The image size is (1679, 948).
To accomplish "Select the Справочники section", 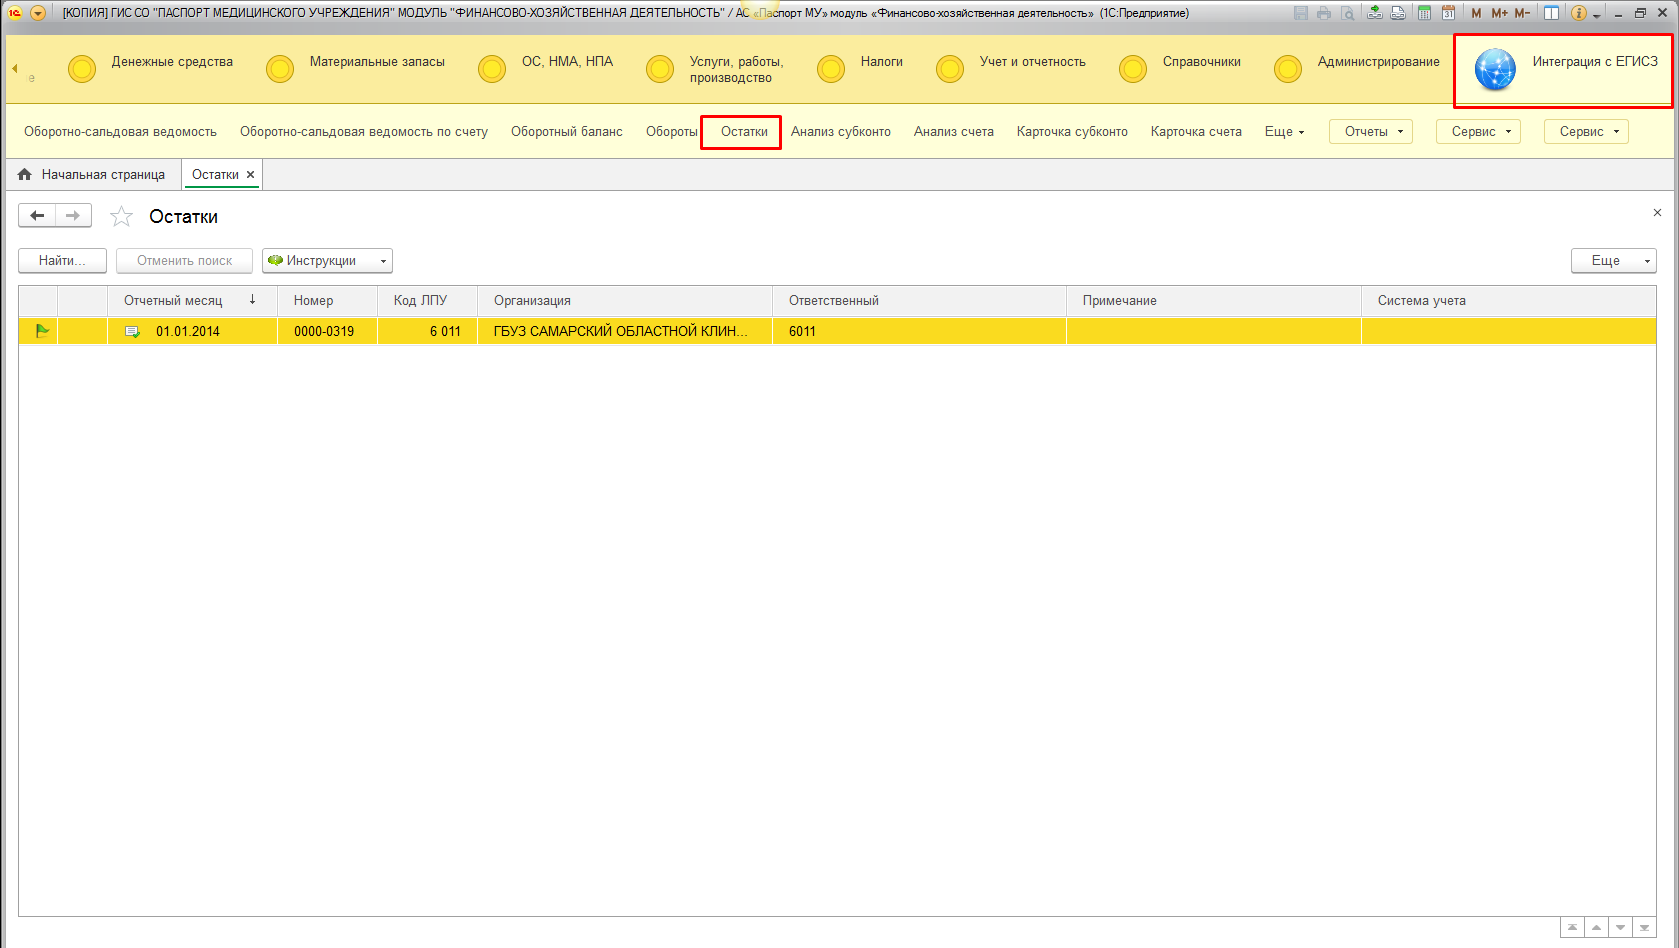I will (x=1201, y=62).
